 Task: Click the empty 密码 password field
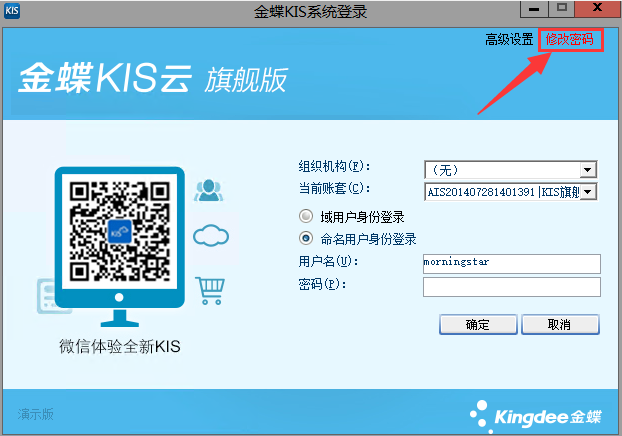[512, 287]
